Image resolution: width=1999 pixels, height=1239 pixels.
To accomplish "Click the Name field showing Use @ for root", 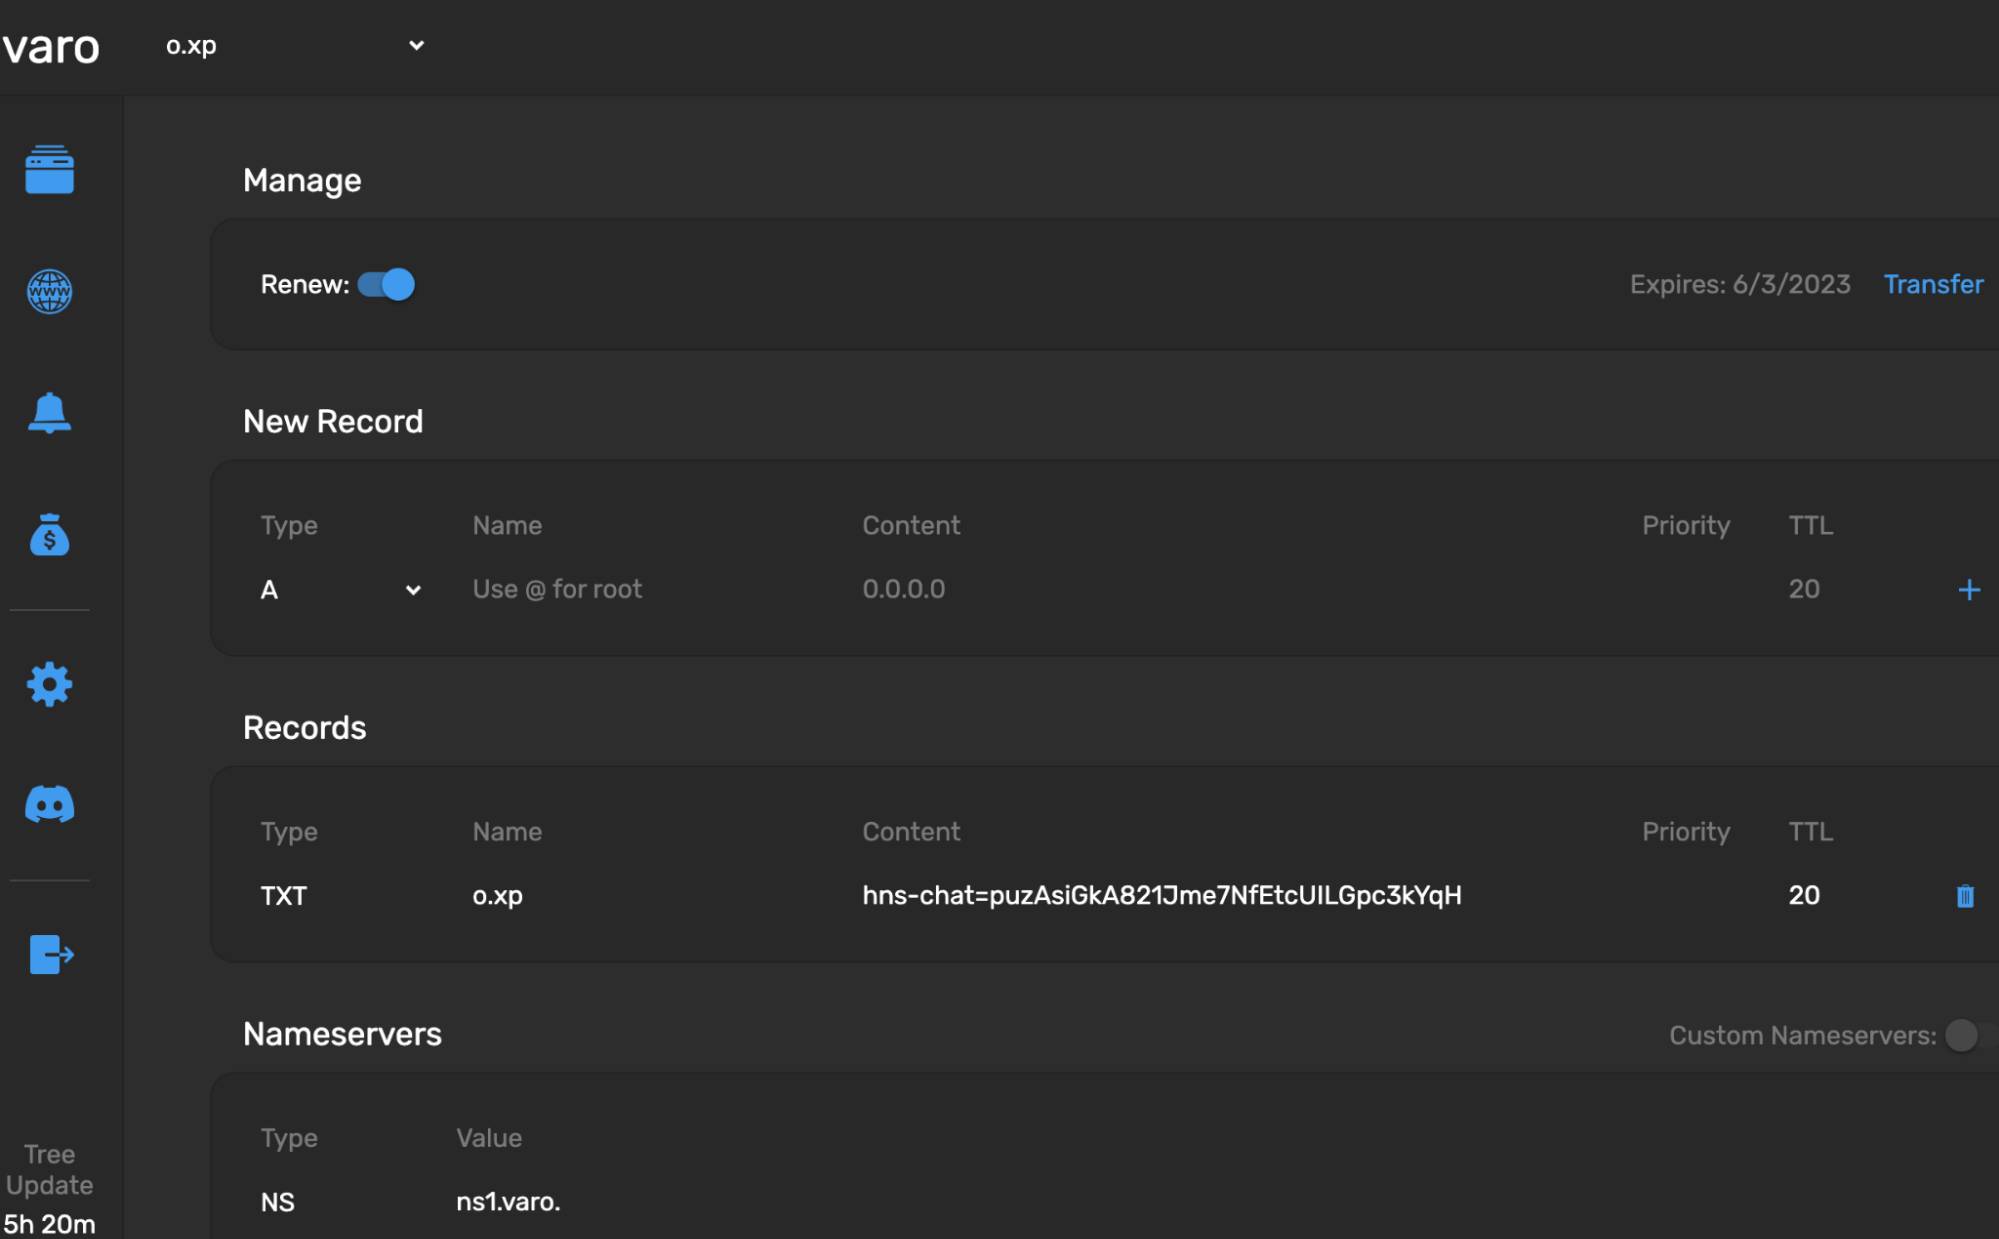I will pos(556,589).
